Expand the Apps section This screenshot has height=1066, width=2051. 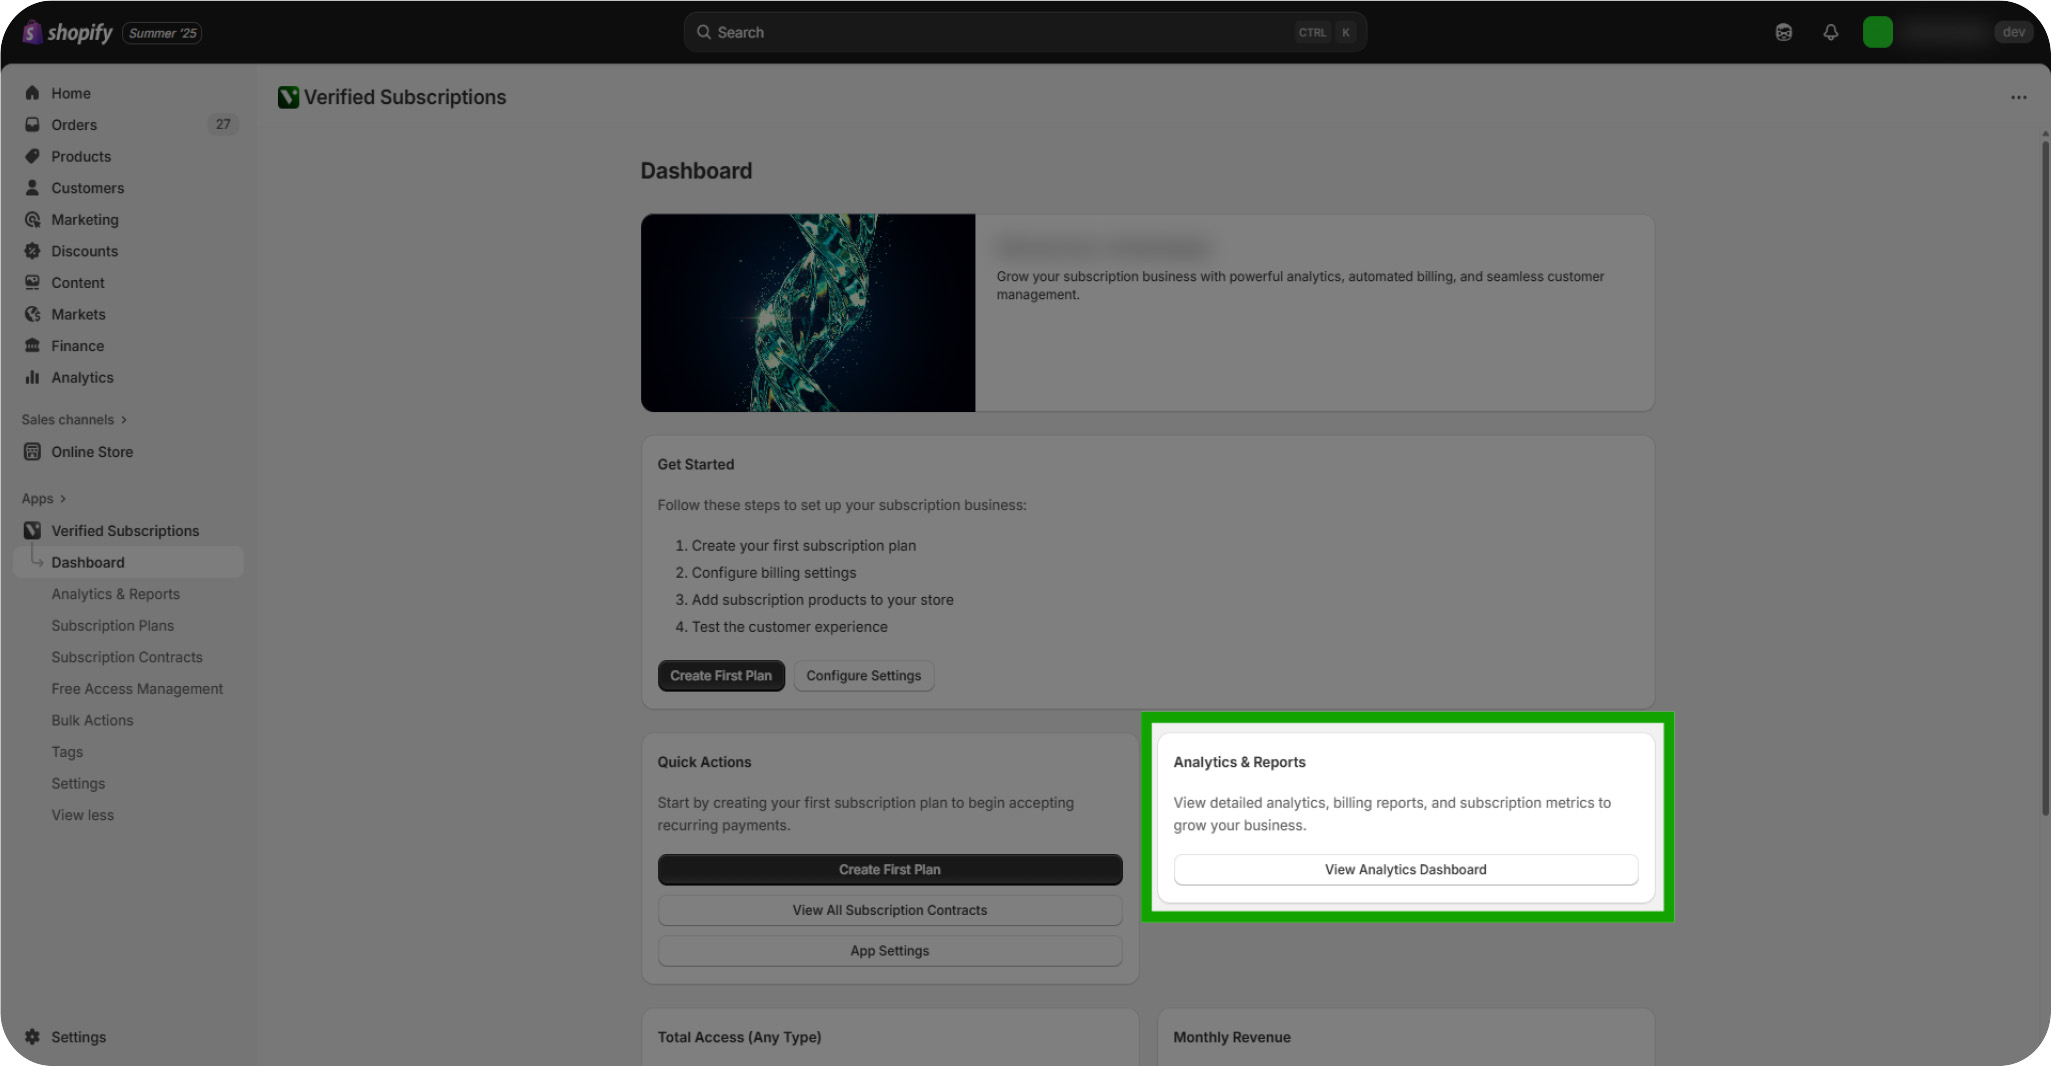click(44, 498)
